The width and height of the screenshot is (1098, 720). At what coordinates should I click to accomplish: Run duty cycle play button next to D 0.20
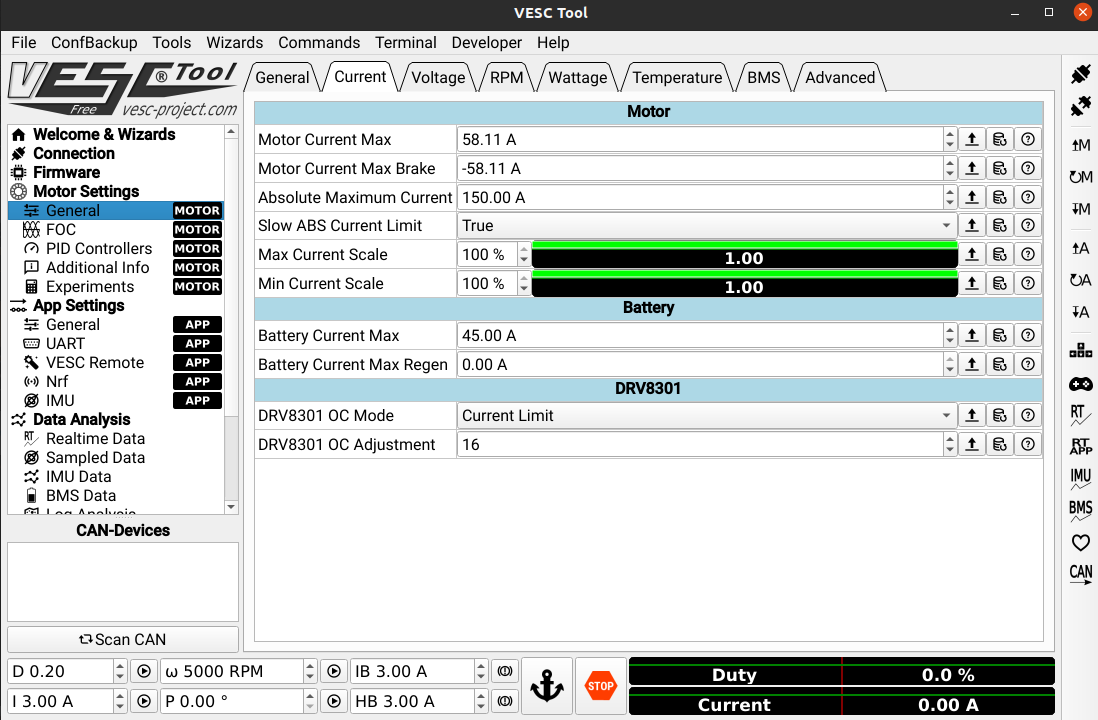(144, 671)
